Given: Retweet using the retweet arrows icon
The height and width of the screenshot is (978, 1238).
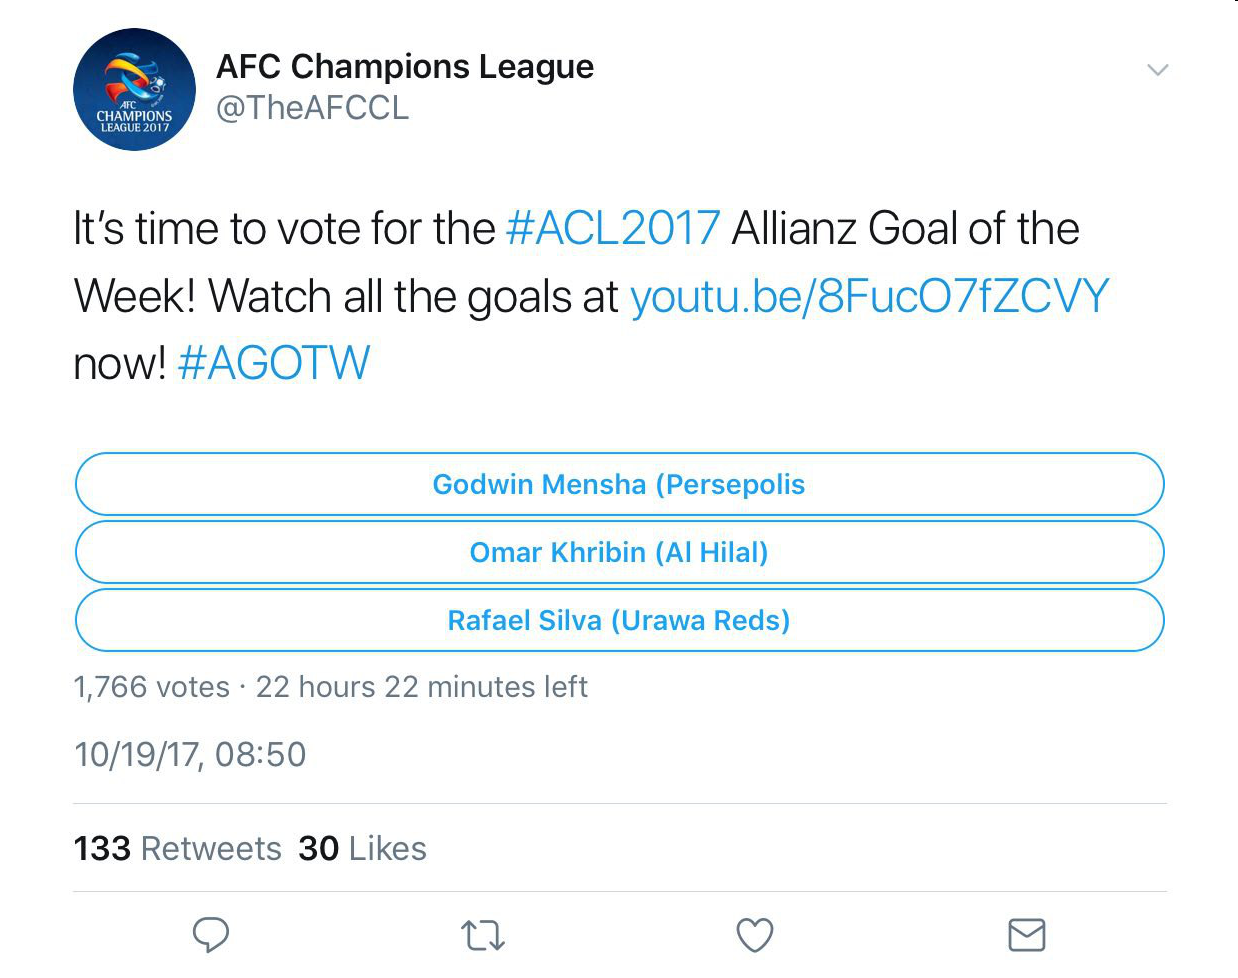Looking at the screenshot, I should point(483,936).
